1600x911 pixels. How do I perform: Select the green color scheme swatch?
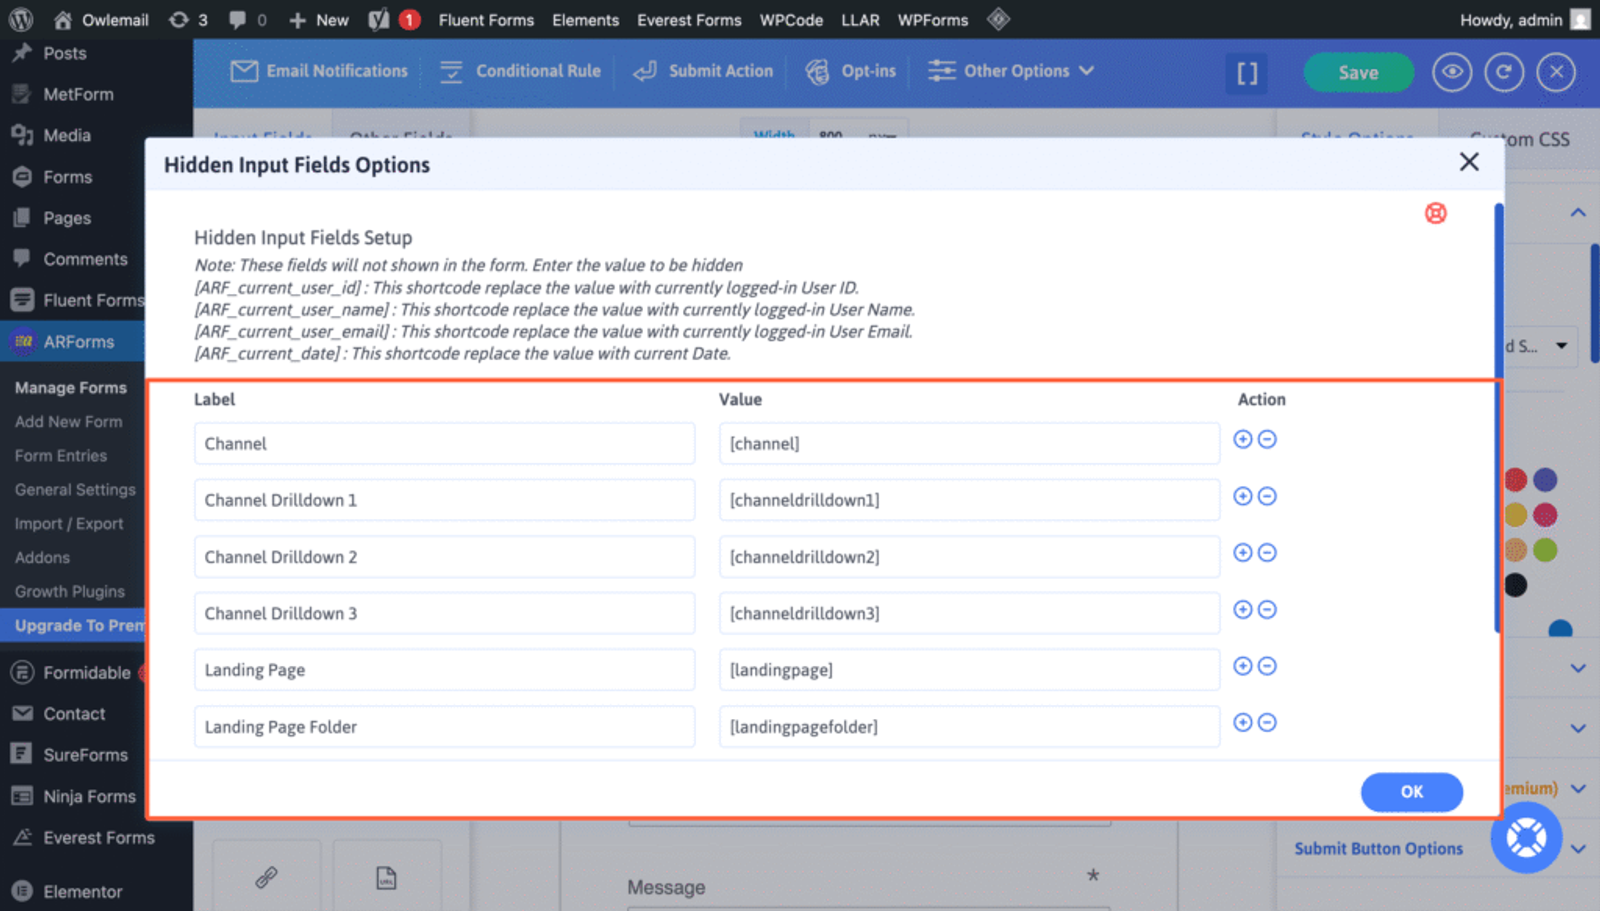point(1545,550)
